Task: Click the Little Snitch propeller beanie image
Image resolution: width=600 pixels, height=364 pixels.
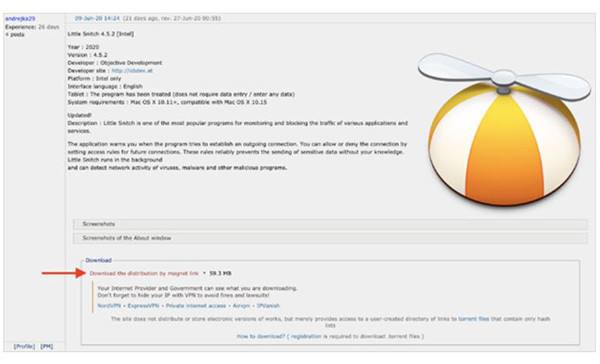Action: (x=504, y=130)
